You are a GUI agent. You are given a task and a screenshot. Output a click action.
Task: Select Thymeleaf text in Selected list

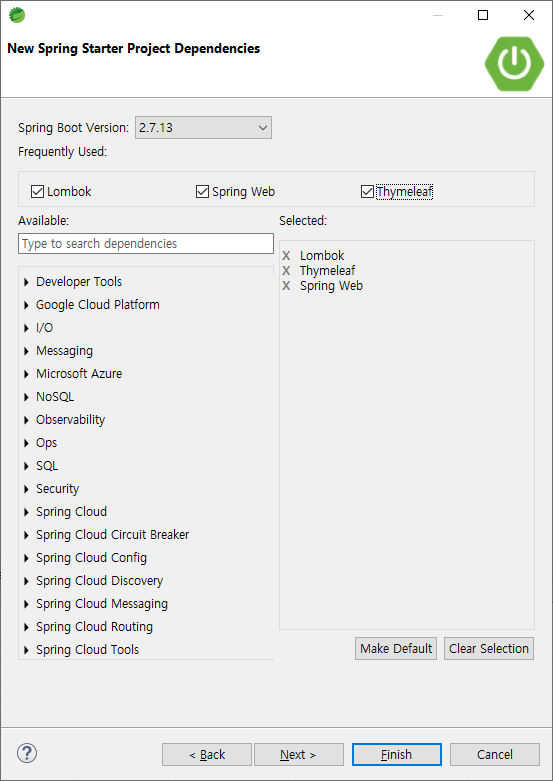tap(327, 270)
